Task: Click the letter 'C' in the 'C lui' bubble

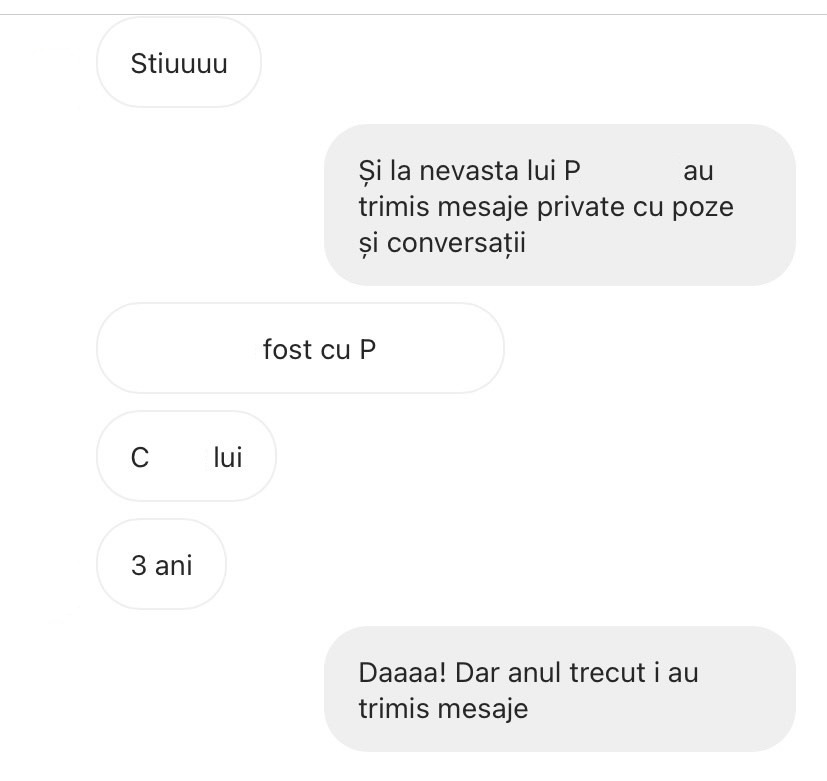Action: pos(140,457)
